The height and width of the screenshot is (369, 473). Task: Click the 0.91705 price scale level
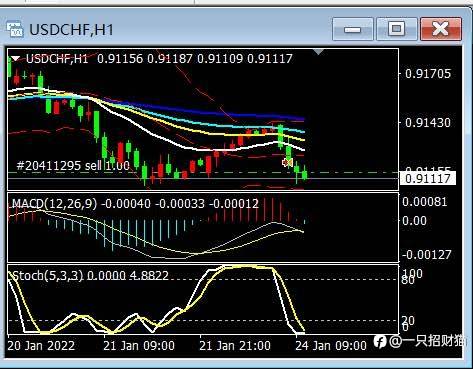(428, 74)
